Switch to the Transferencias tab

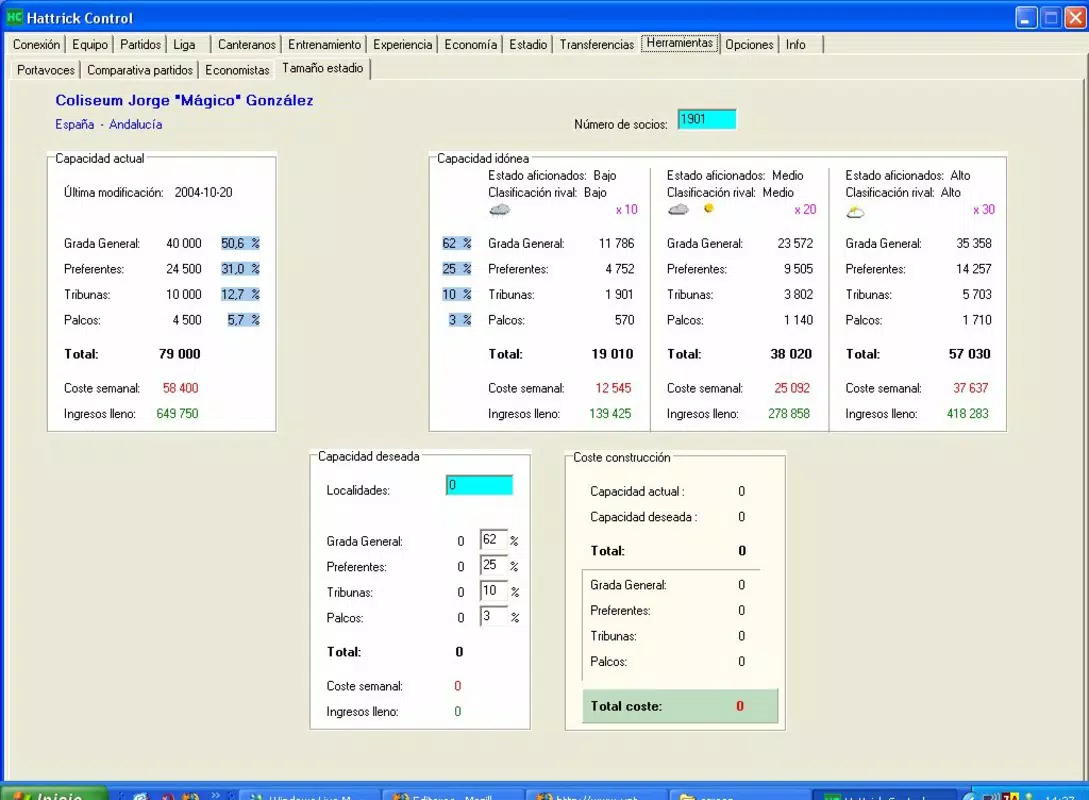tap(597, 44)
